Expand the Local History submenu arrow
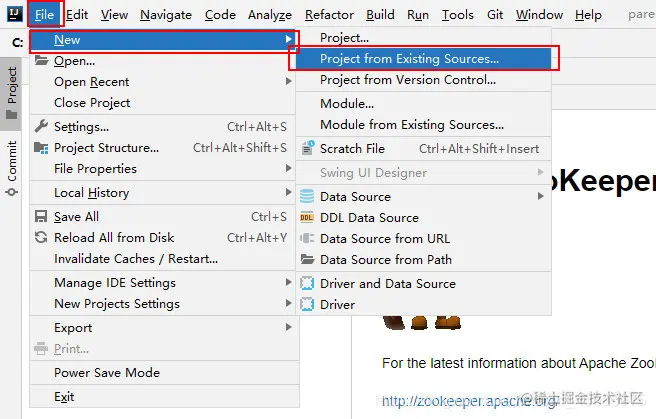Viewport: 656px width, 419px height. click(x=288, y=192)
